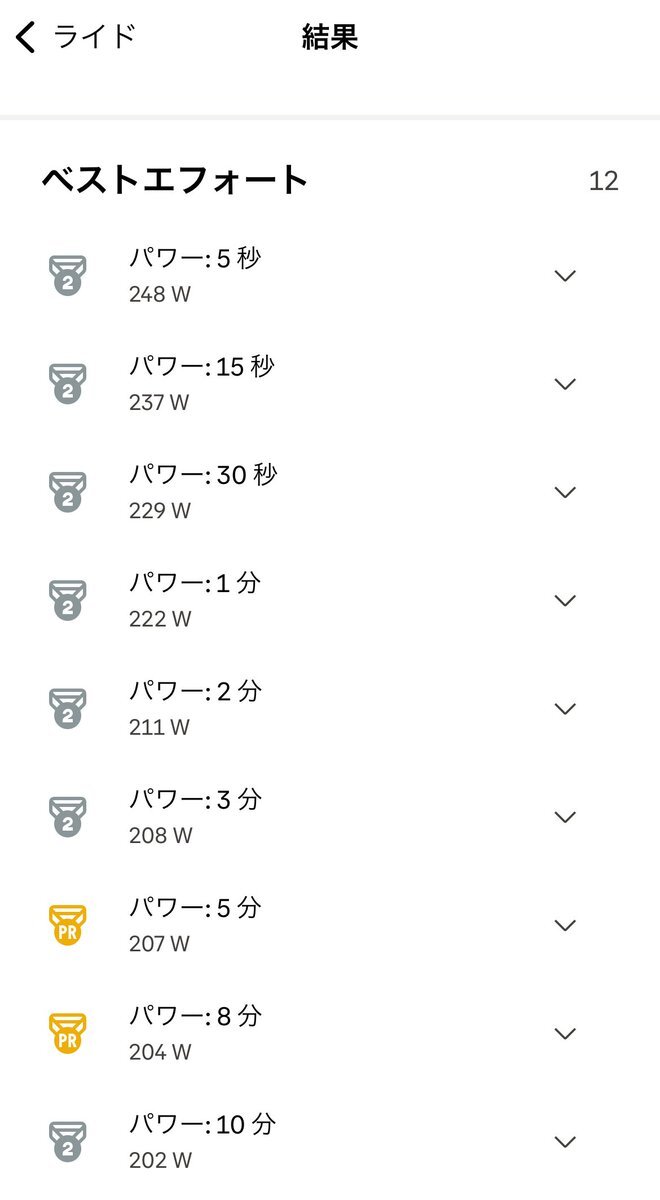Tap the silver medal icon for パワー: 15 秒
Image resolution: width=660 pixels, height=1200 pixels.
pyautogui.click(x=68, y=383)
